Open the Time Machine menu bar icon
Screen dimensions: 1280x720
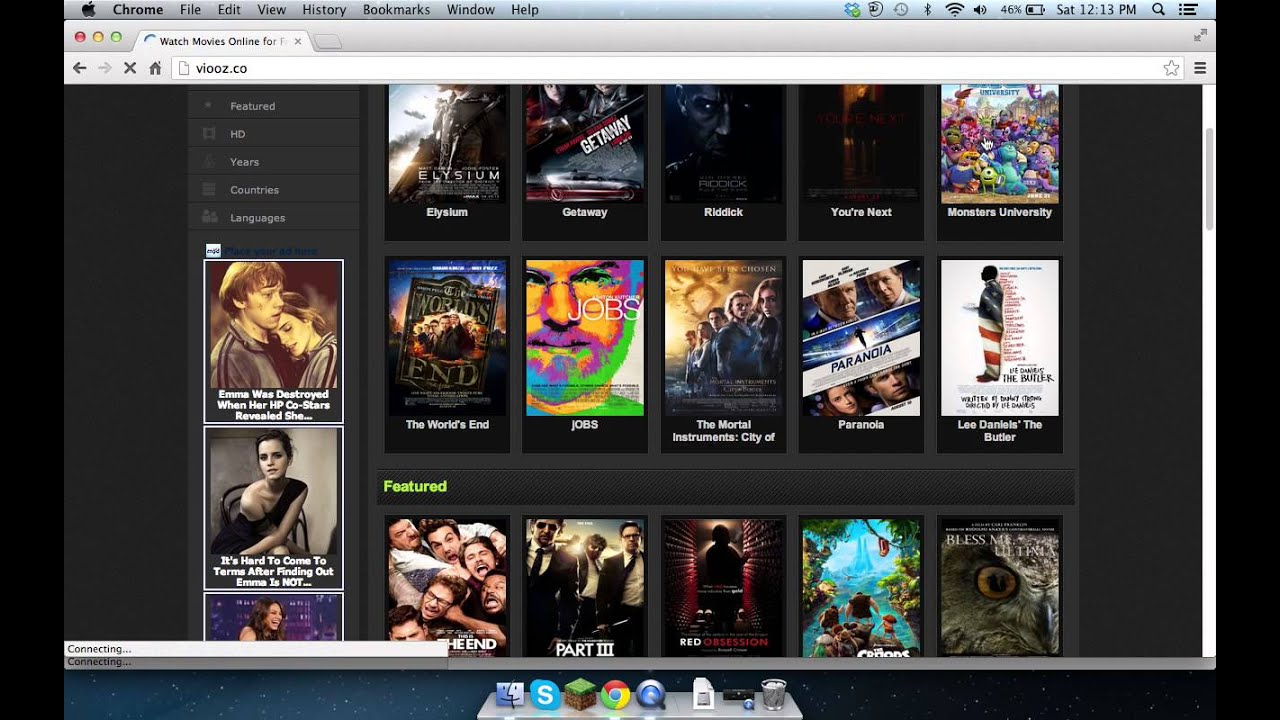click(901, 9)
